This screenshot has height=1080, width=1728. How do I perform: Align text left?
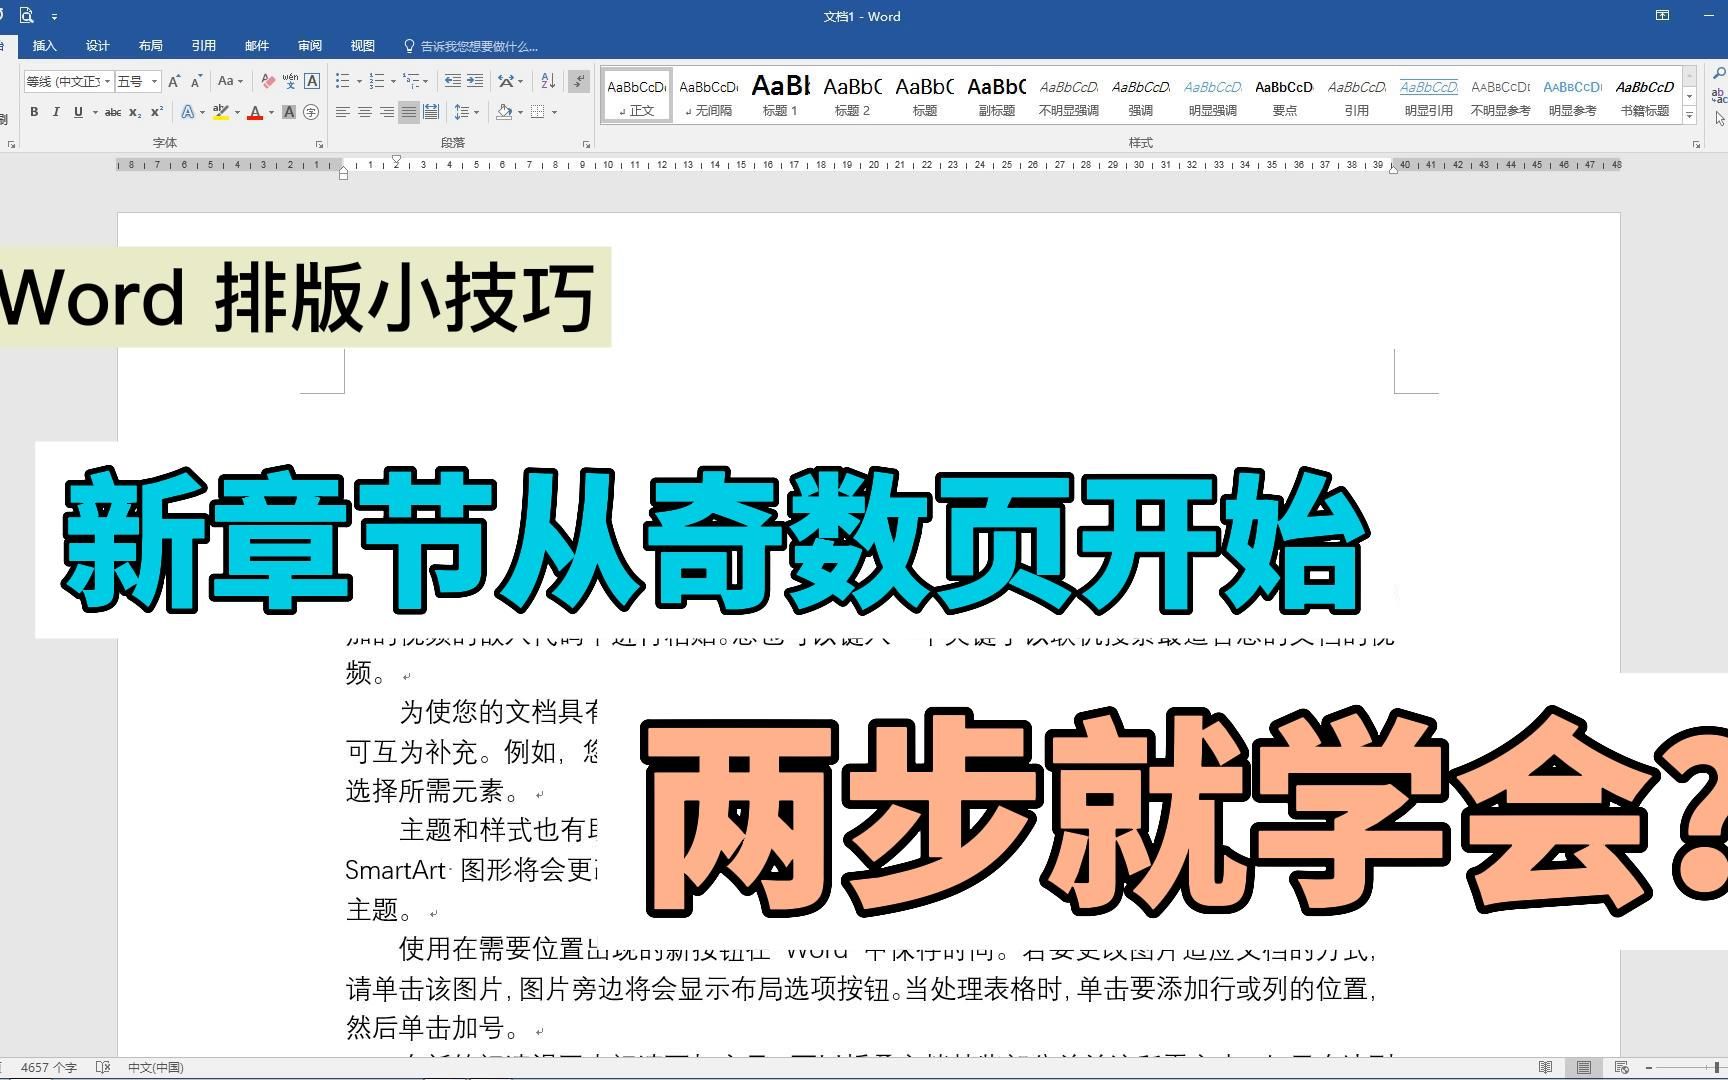pos(343,112)
